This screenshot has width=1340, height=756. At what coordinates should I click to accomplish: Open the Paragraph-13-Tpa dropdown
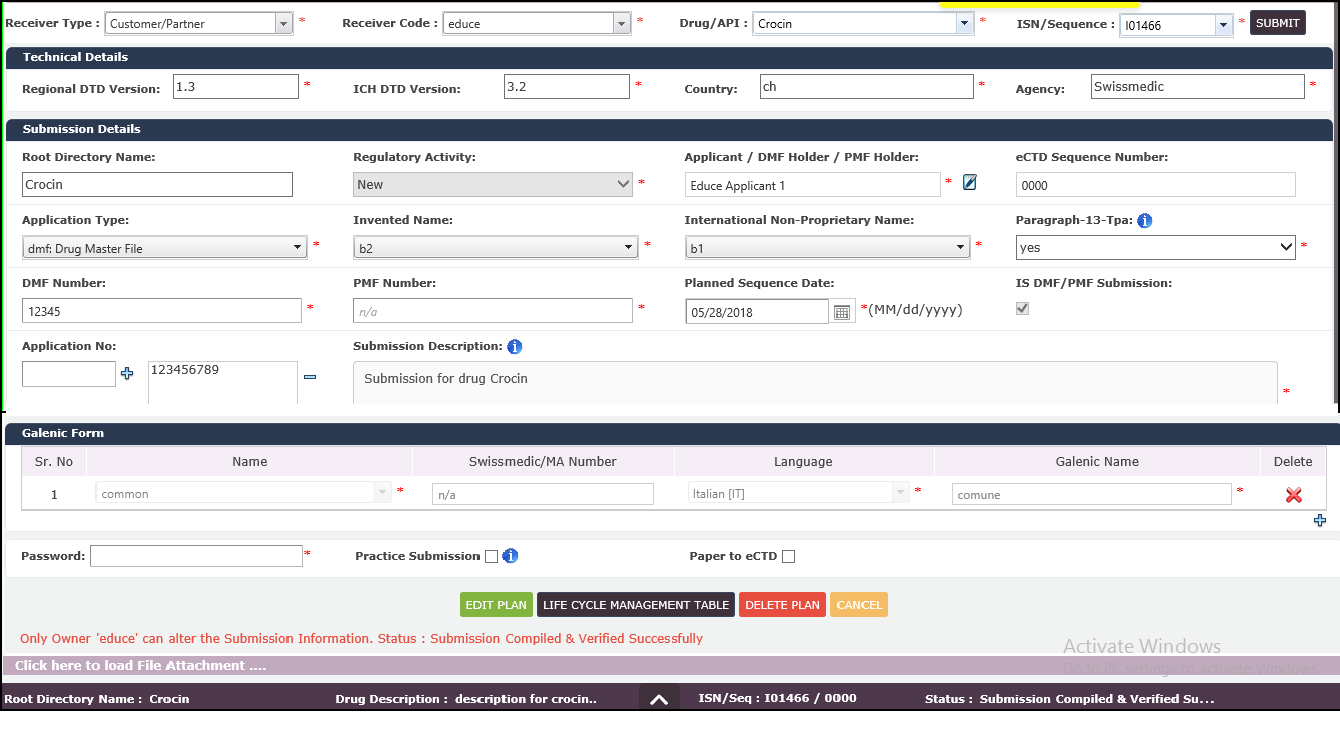[1286, 247]
